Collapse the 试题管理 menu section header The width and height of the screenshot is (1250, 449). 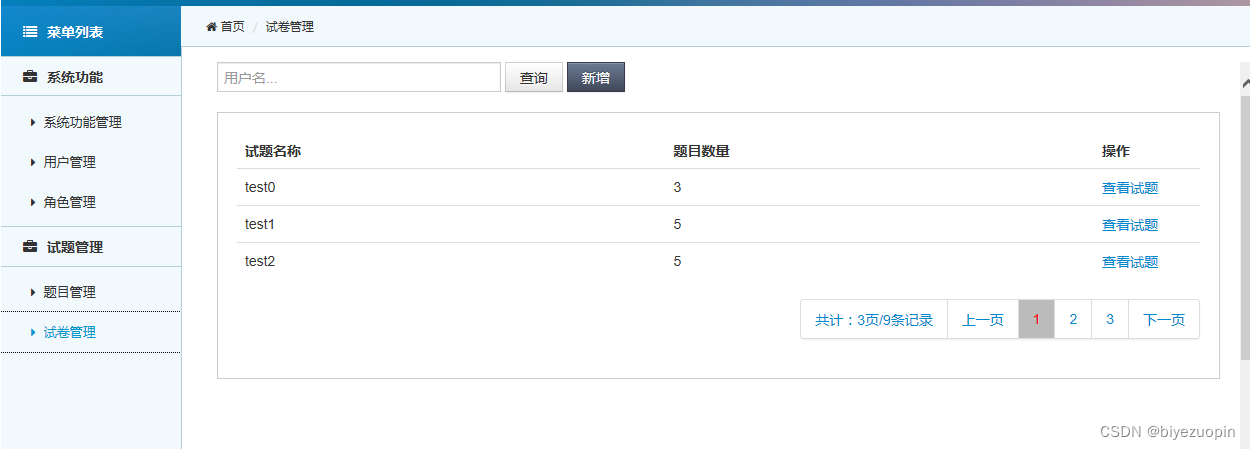[x=90, y=247]
